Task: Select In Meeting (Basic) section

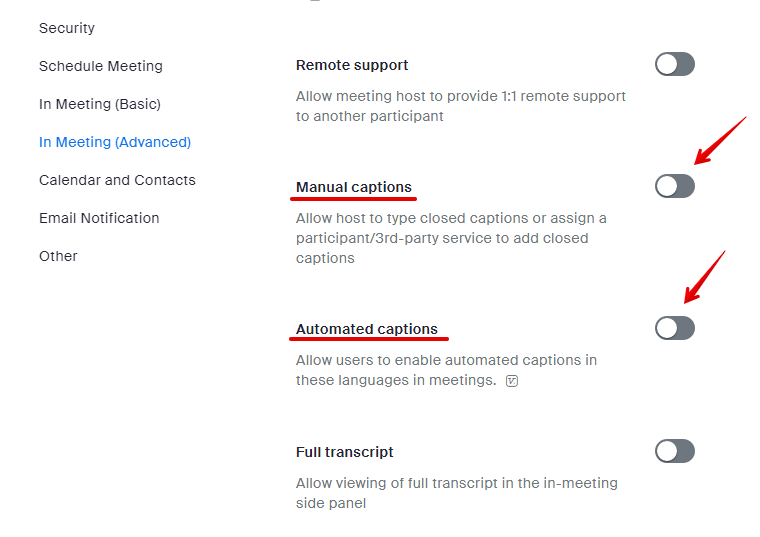Action: 99,104
